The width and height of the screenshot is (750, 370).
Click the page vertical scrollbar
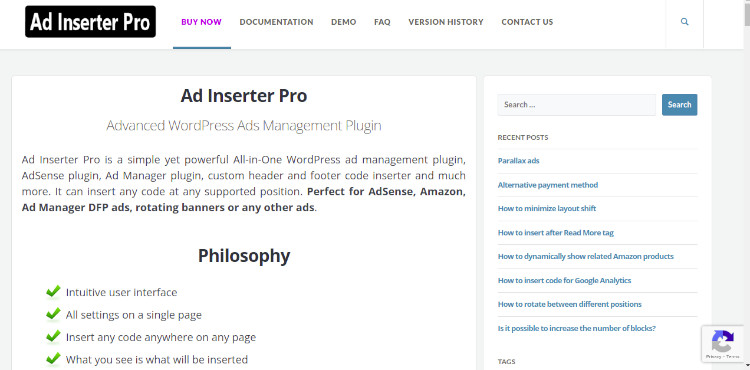pos(747,185)
